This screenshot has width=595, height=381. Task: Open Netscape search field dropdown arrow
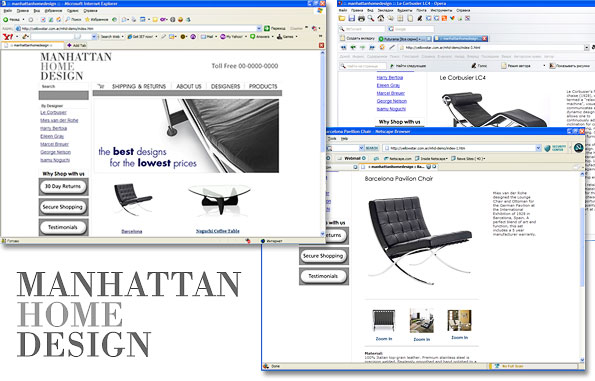361,148
